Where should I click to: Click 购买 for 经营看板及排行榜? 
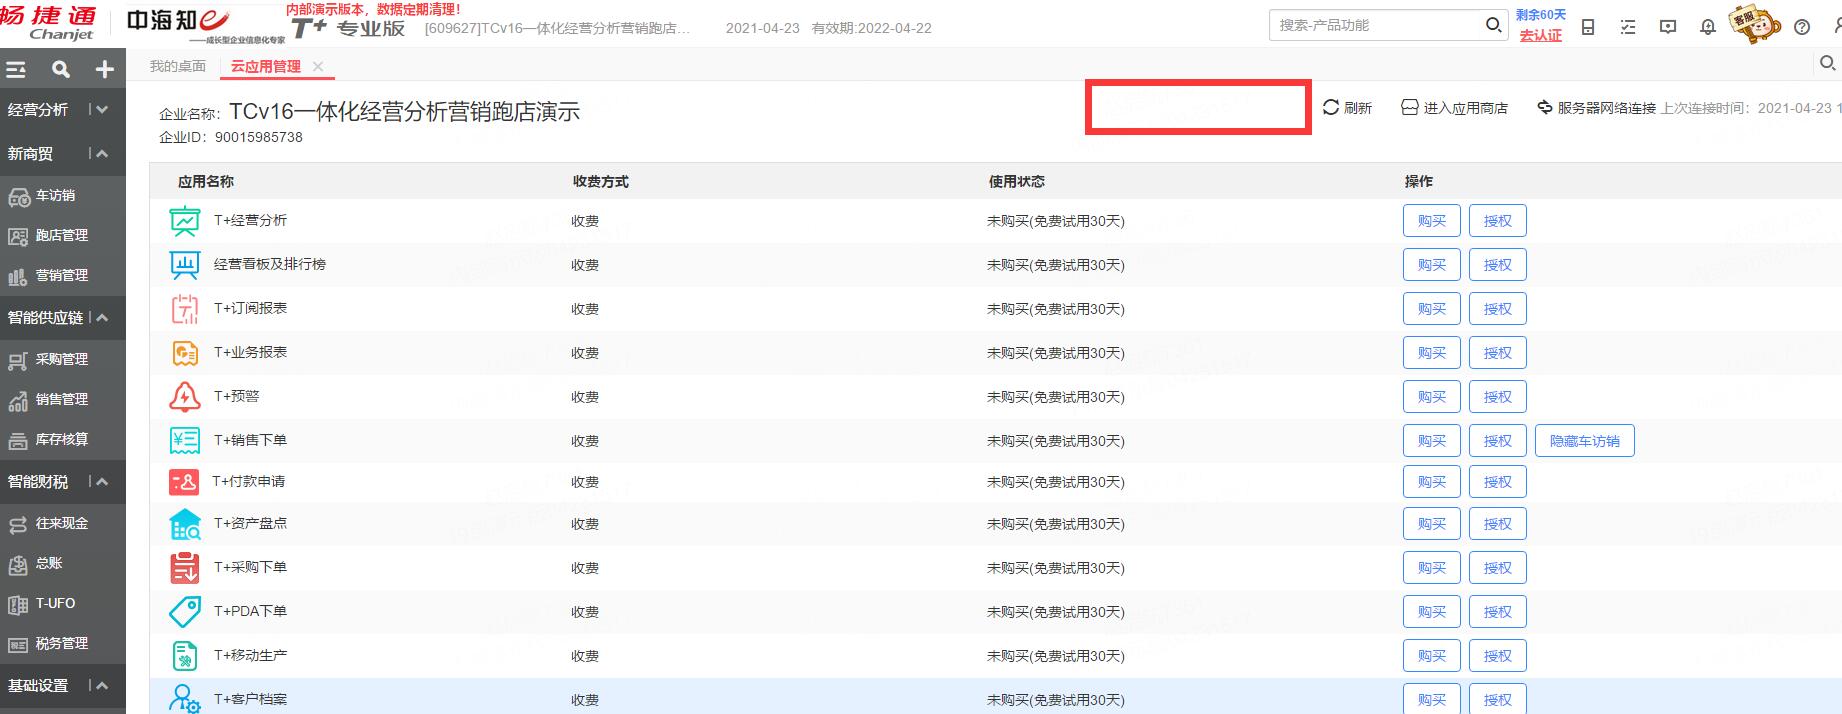[x=1432, y=265]
